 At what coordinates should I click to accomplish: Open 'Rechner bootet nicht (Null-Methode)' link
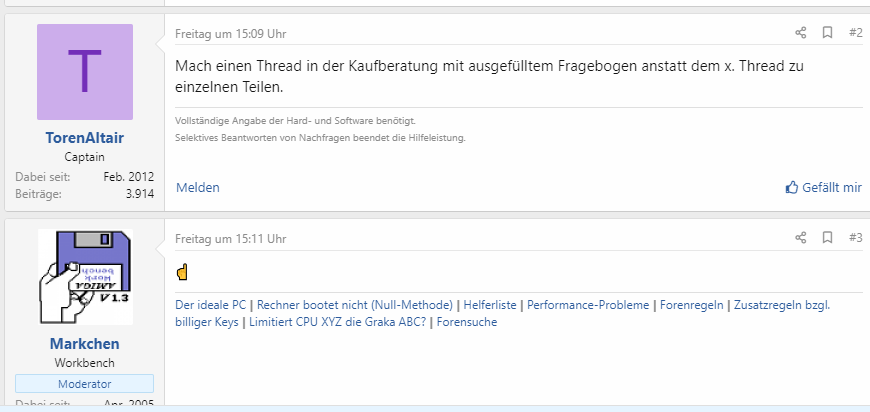[x=356, y=305]
